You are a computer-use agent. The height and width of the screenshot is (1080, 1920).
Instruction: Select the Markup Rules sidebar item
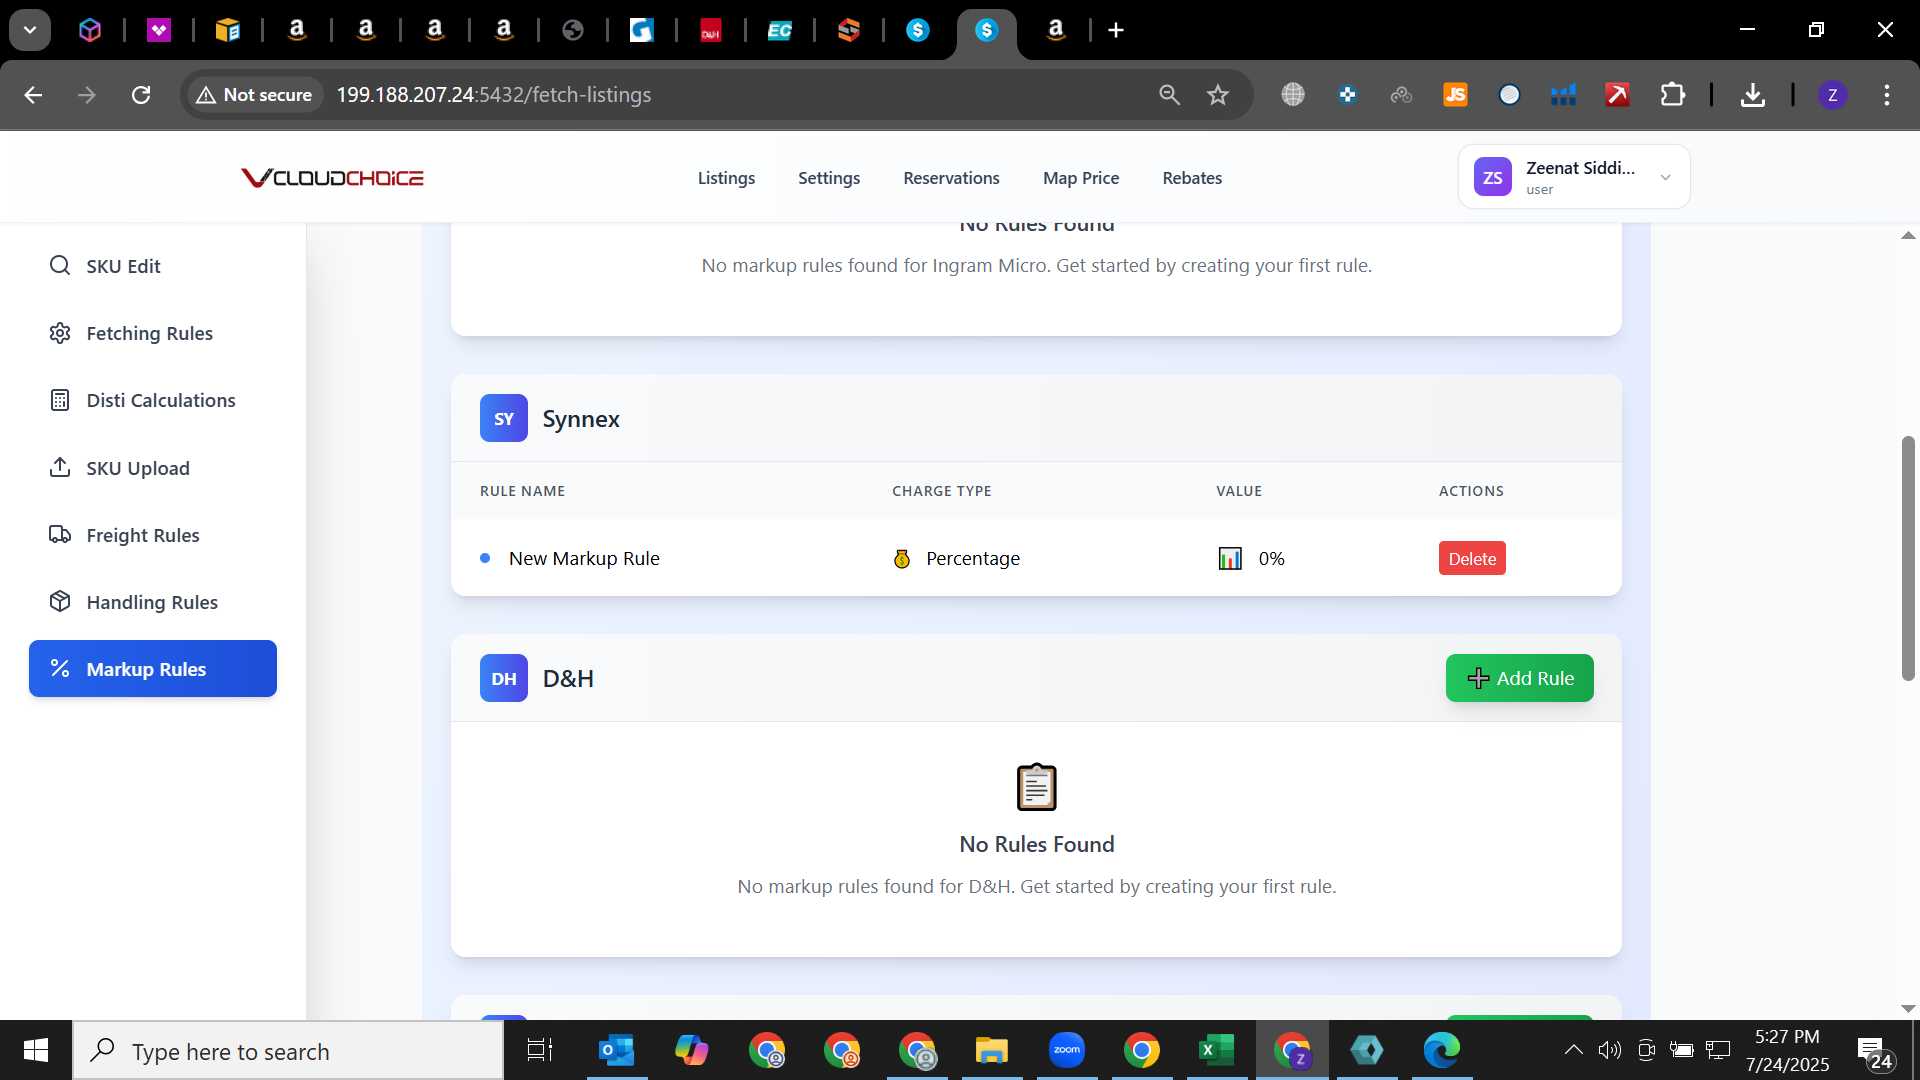(153, 669)
